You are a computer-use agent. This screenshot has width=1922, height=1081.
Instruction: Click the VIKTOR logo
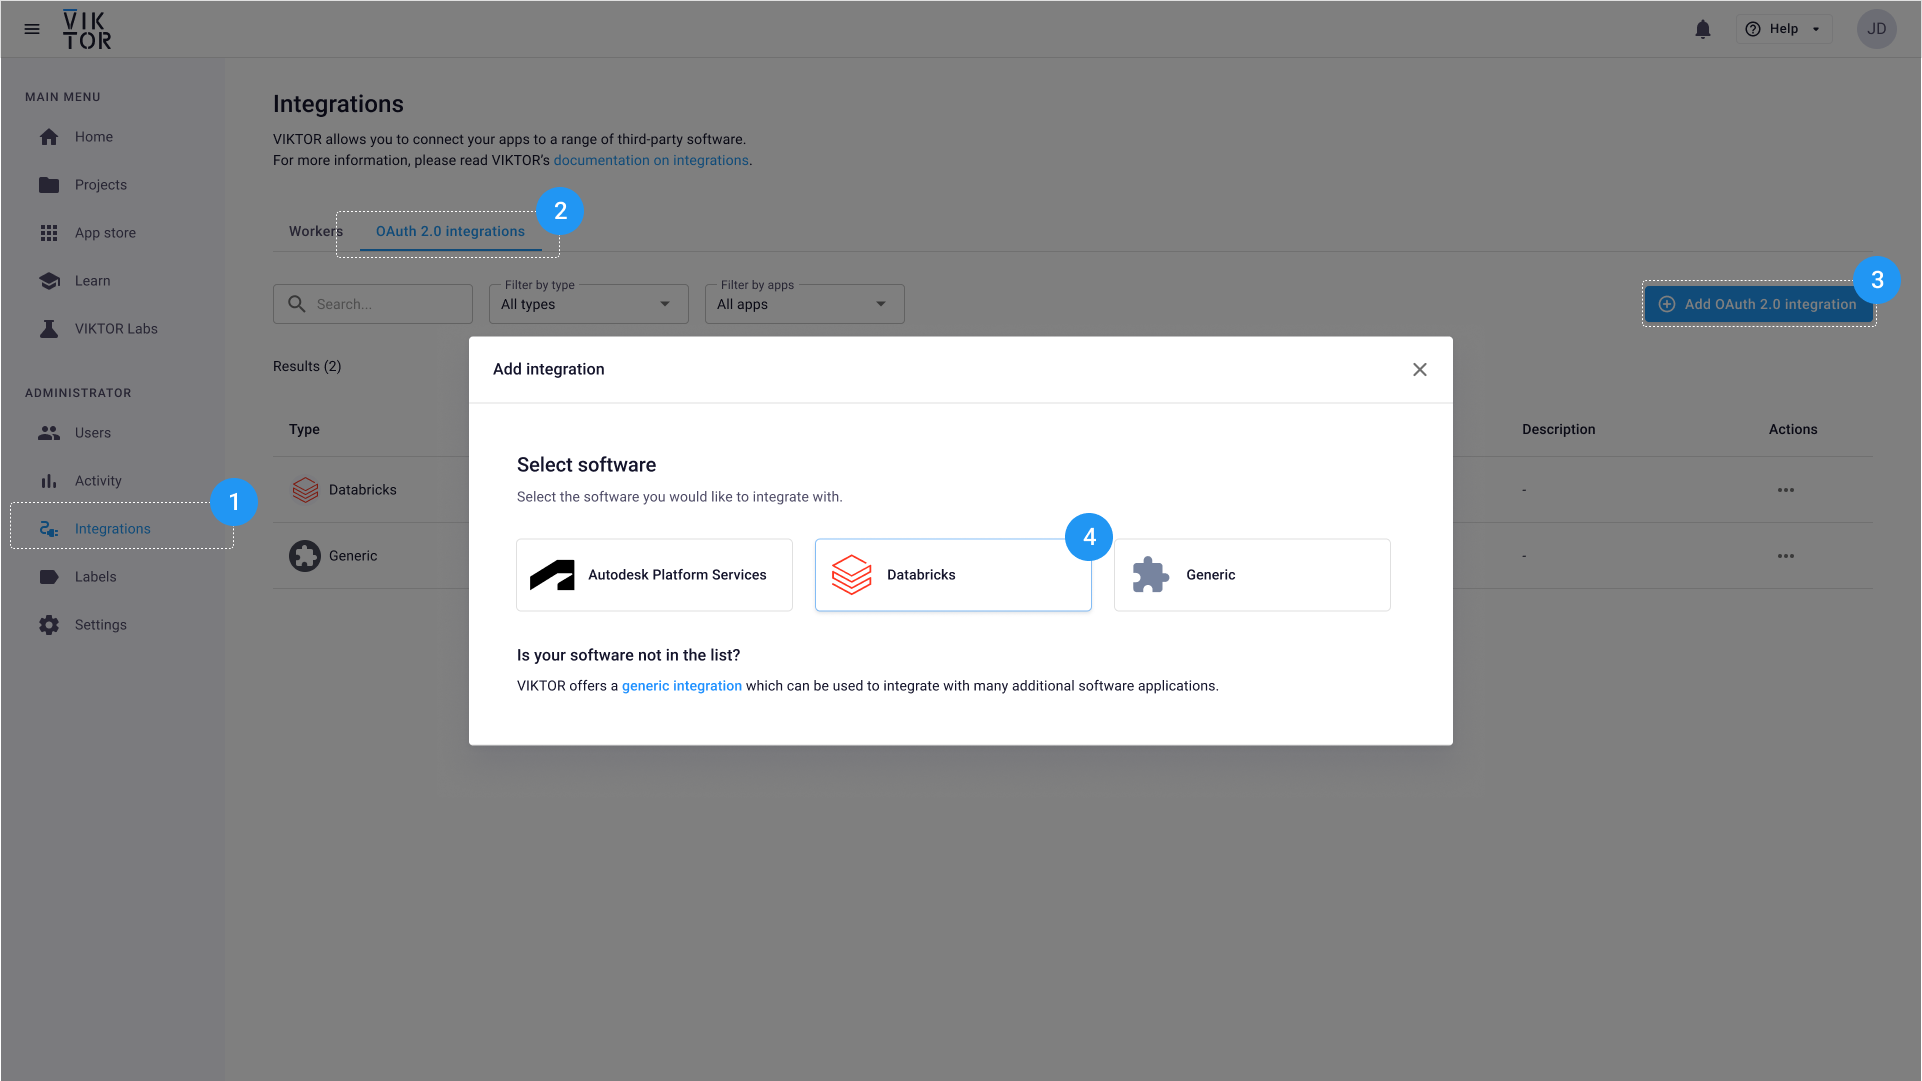87,30
